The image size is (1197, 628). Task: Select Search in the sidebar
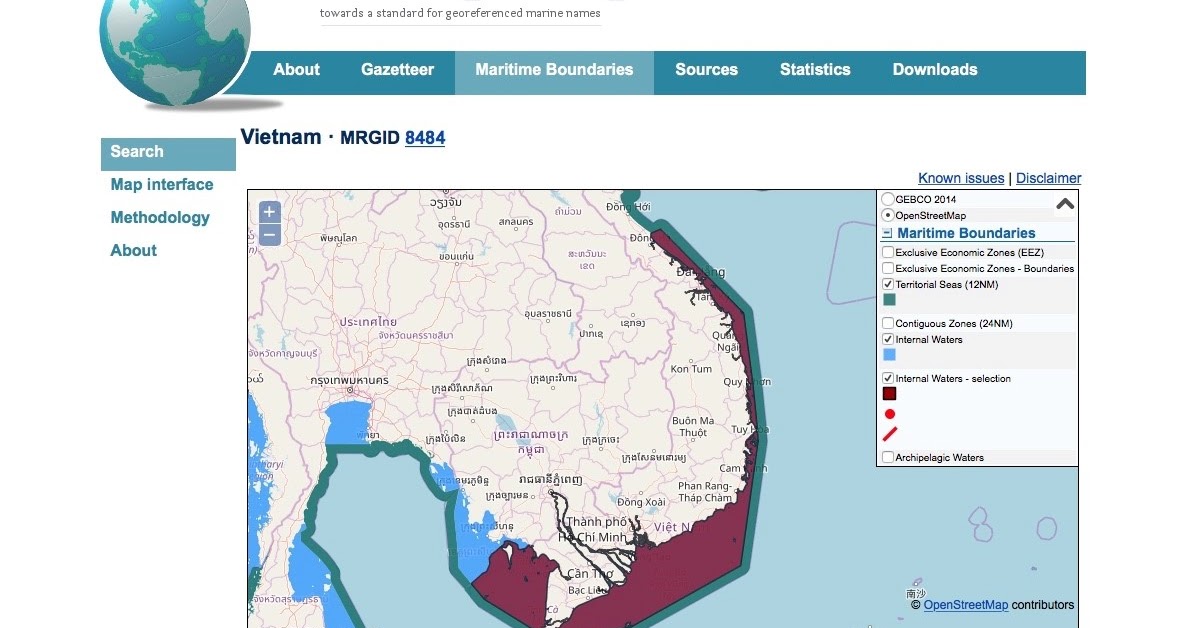click(168, 152)
